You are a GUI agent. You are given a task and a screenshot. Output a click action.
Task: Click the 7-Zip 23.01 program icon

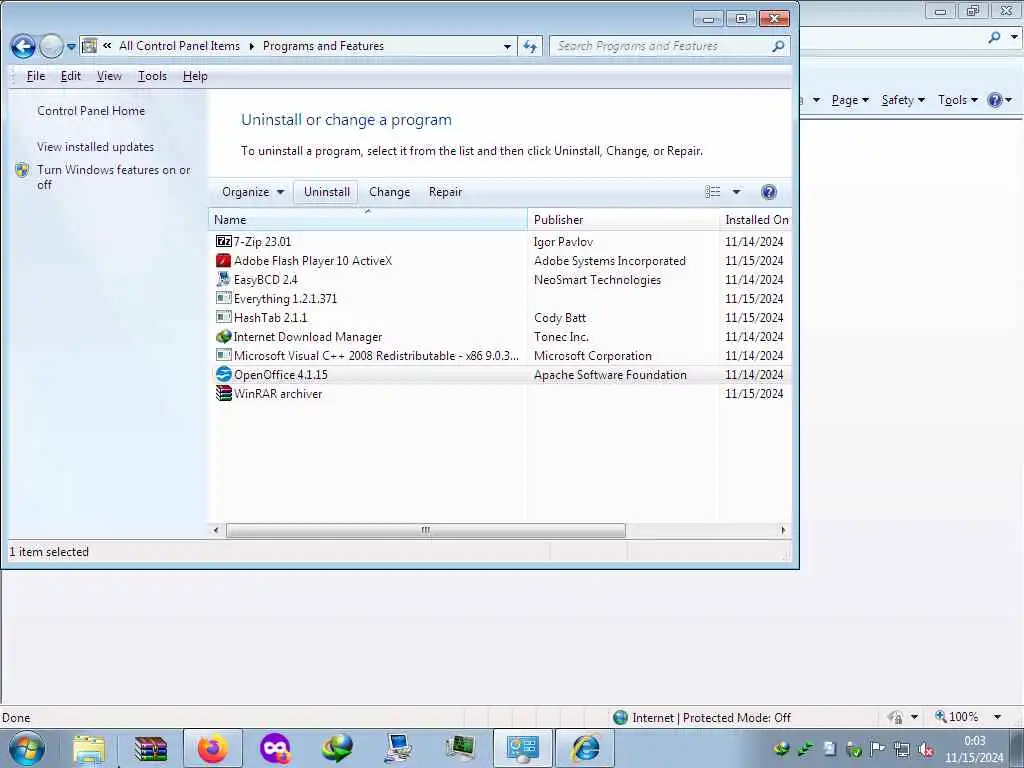coord(223,242)
